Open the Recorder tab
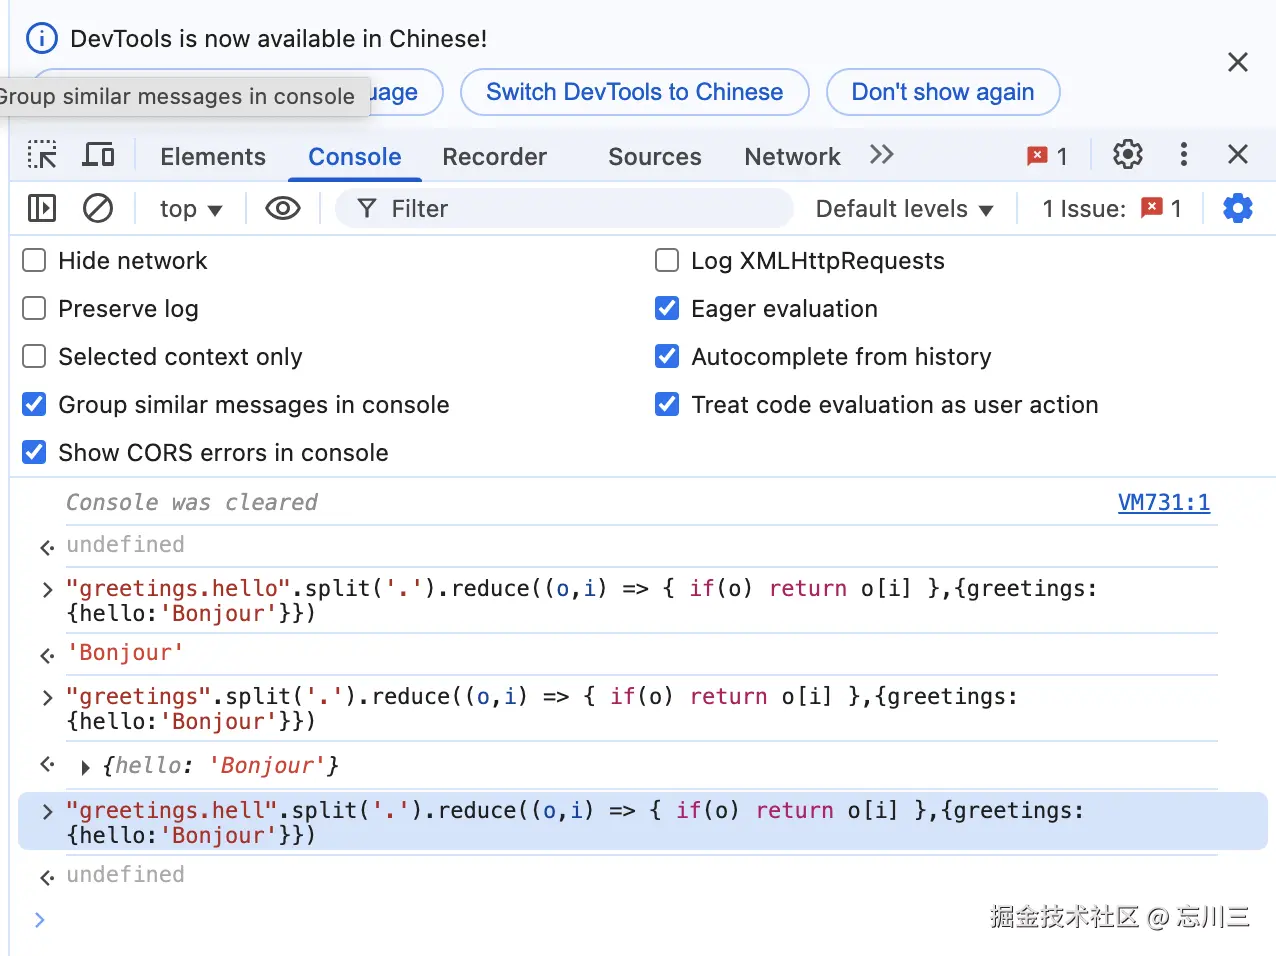Image resolution: width=1276 pixels, height=956 pixels. [x=495, y=157]
